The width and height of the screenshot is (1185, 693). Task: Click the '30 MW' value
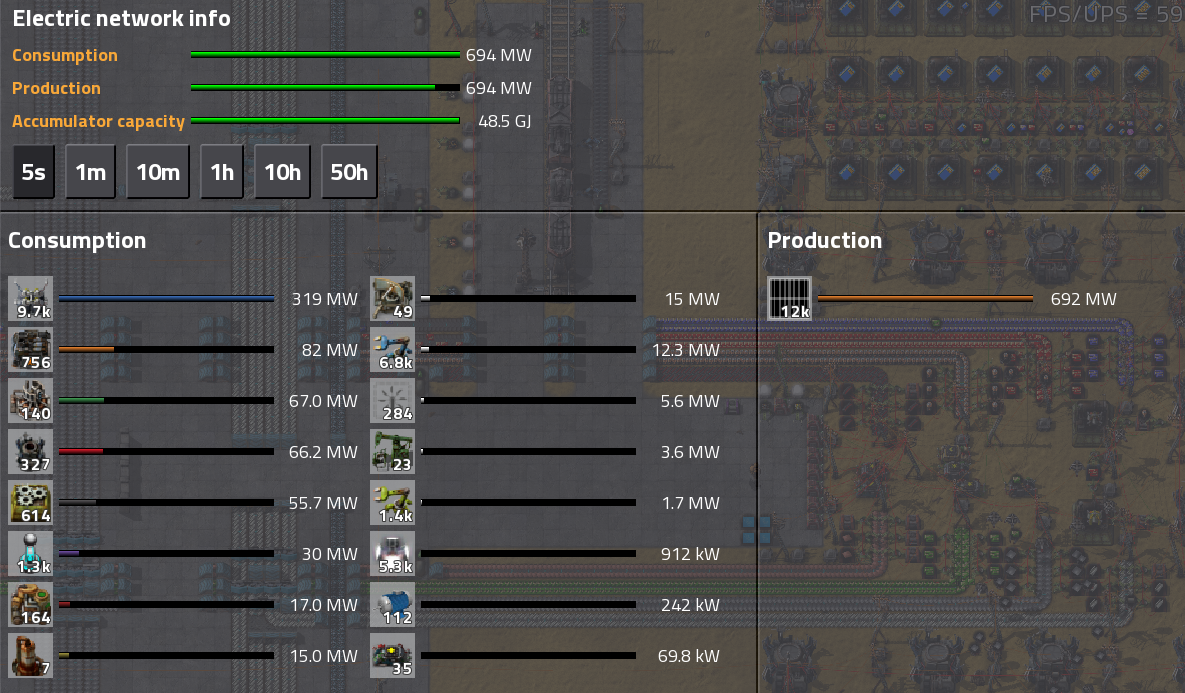tap(330, 554)
